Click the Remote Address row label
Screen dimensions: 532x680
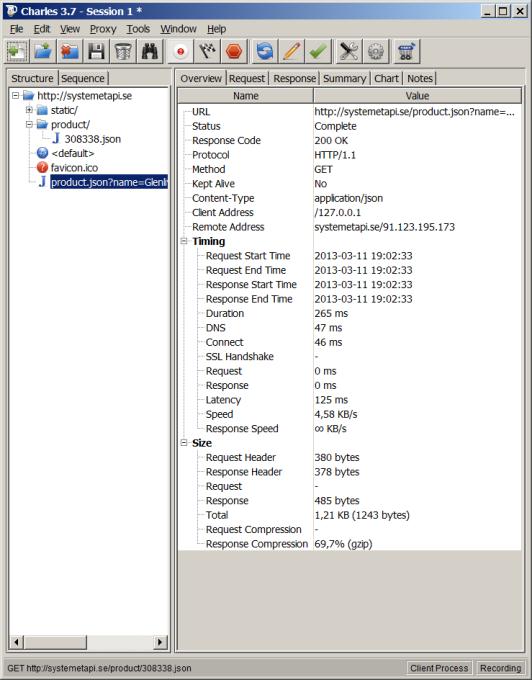(228, 227)
